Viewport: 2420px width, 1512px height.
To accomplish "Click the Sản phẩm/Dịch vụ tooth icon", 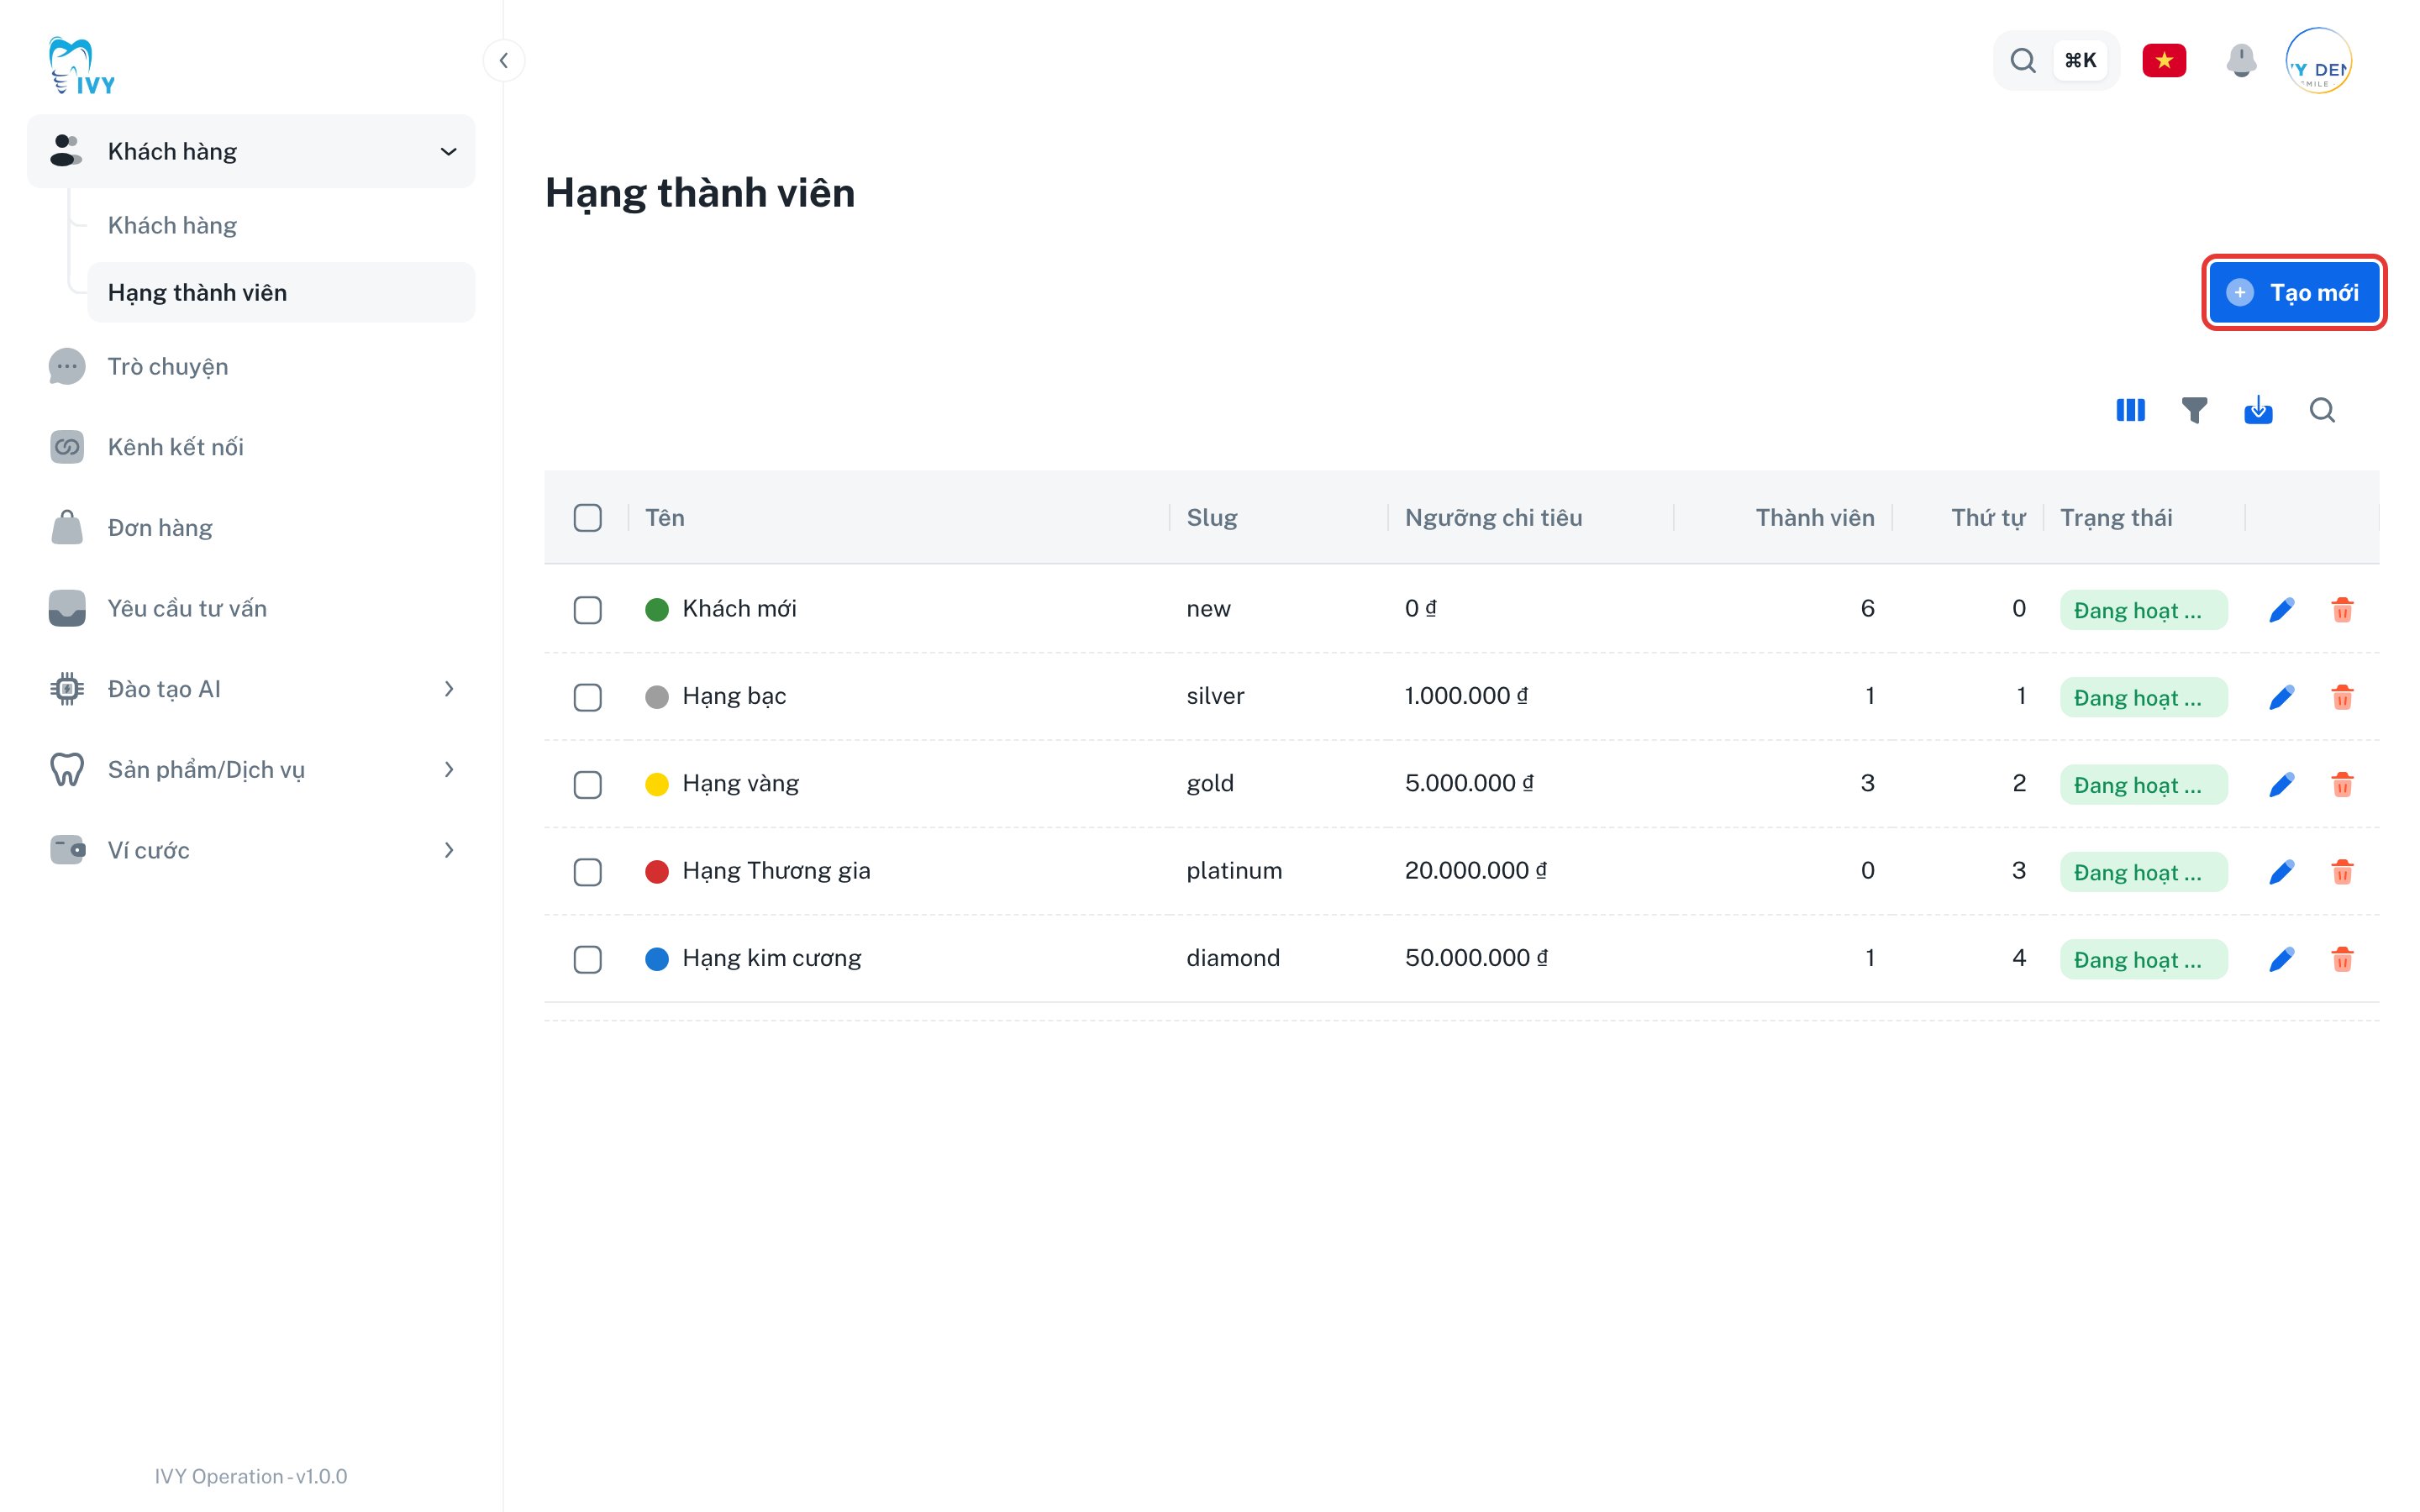I will 67,770.
